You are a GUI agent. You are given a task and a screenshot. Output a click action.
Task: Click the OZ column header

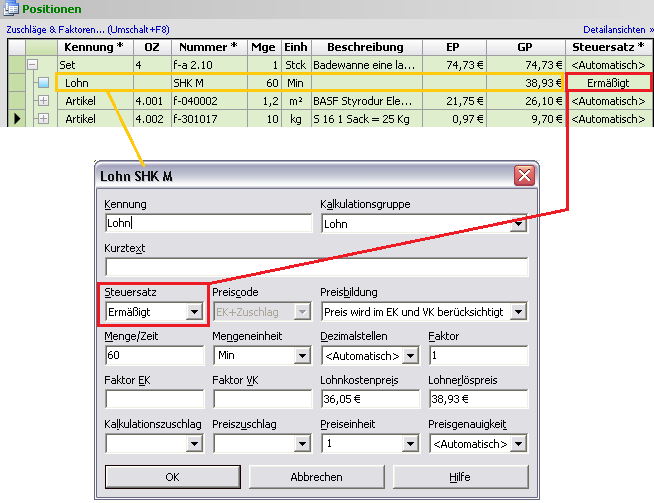tap(152, 47)
